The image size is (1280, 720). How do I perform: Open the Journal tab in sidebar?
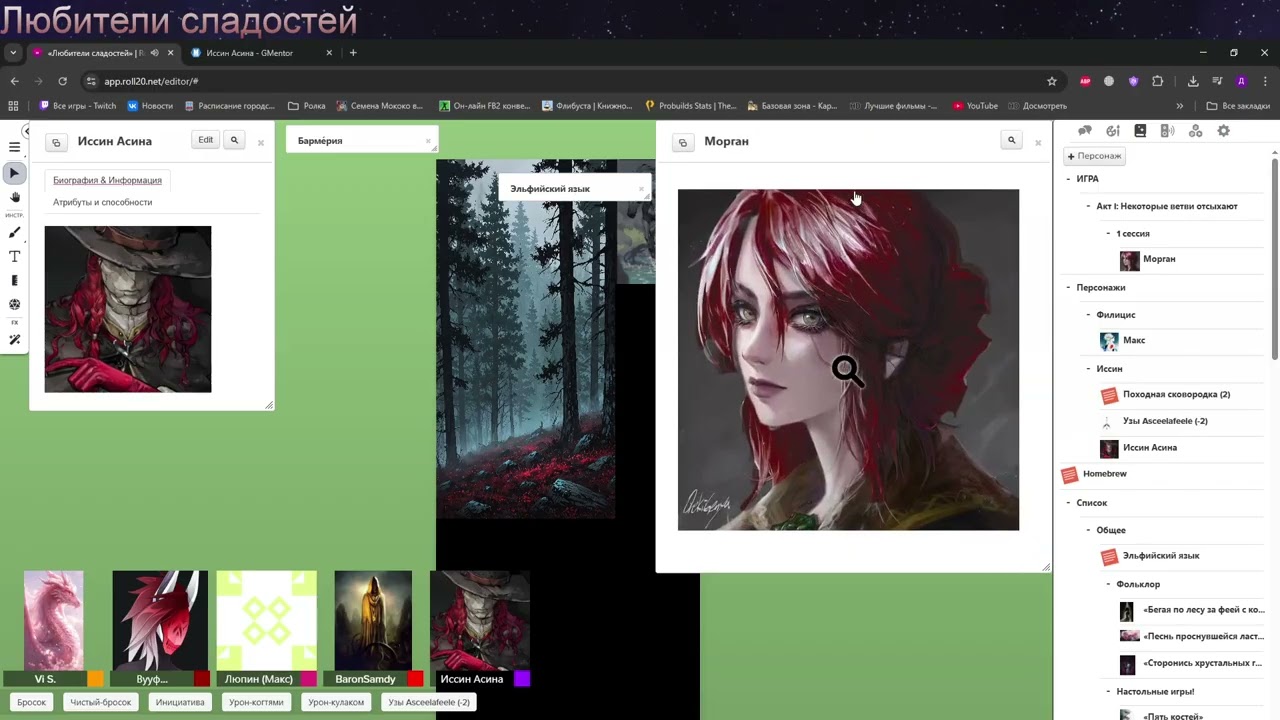(x=1140, y=131)
